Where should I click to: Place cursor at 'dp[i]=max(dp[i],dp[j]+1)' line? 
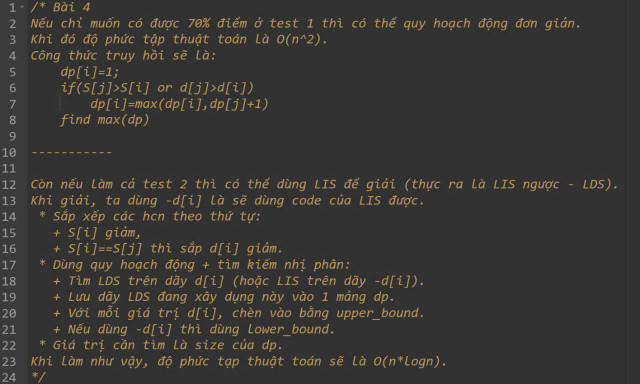click(x=179, y=104)
